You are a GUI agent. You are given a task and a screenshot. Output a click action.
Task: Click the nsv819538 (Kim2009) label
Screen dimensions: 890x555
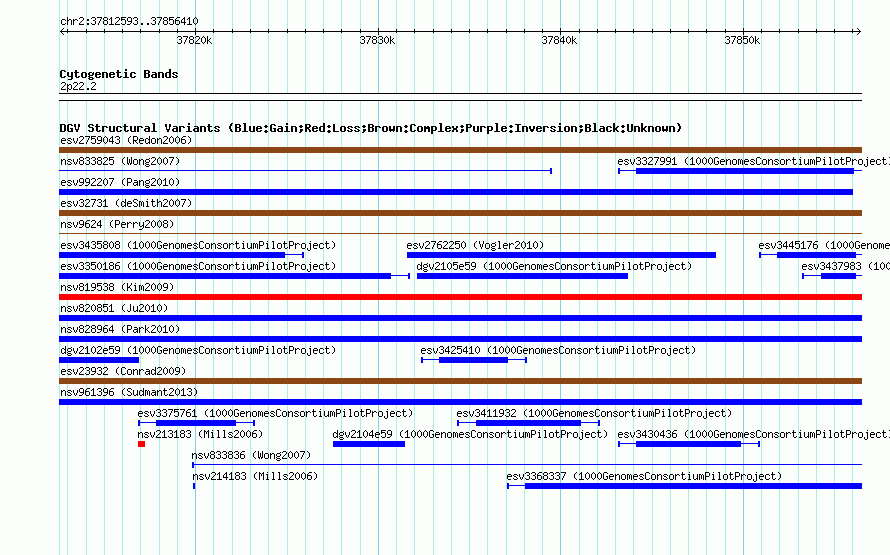coord(117,287)
